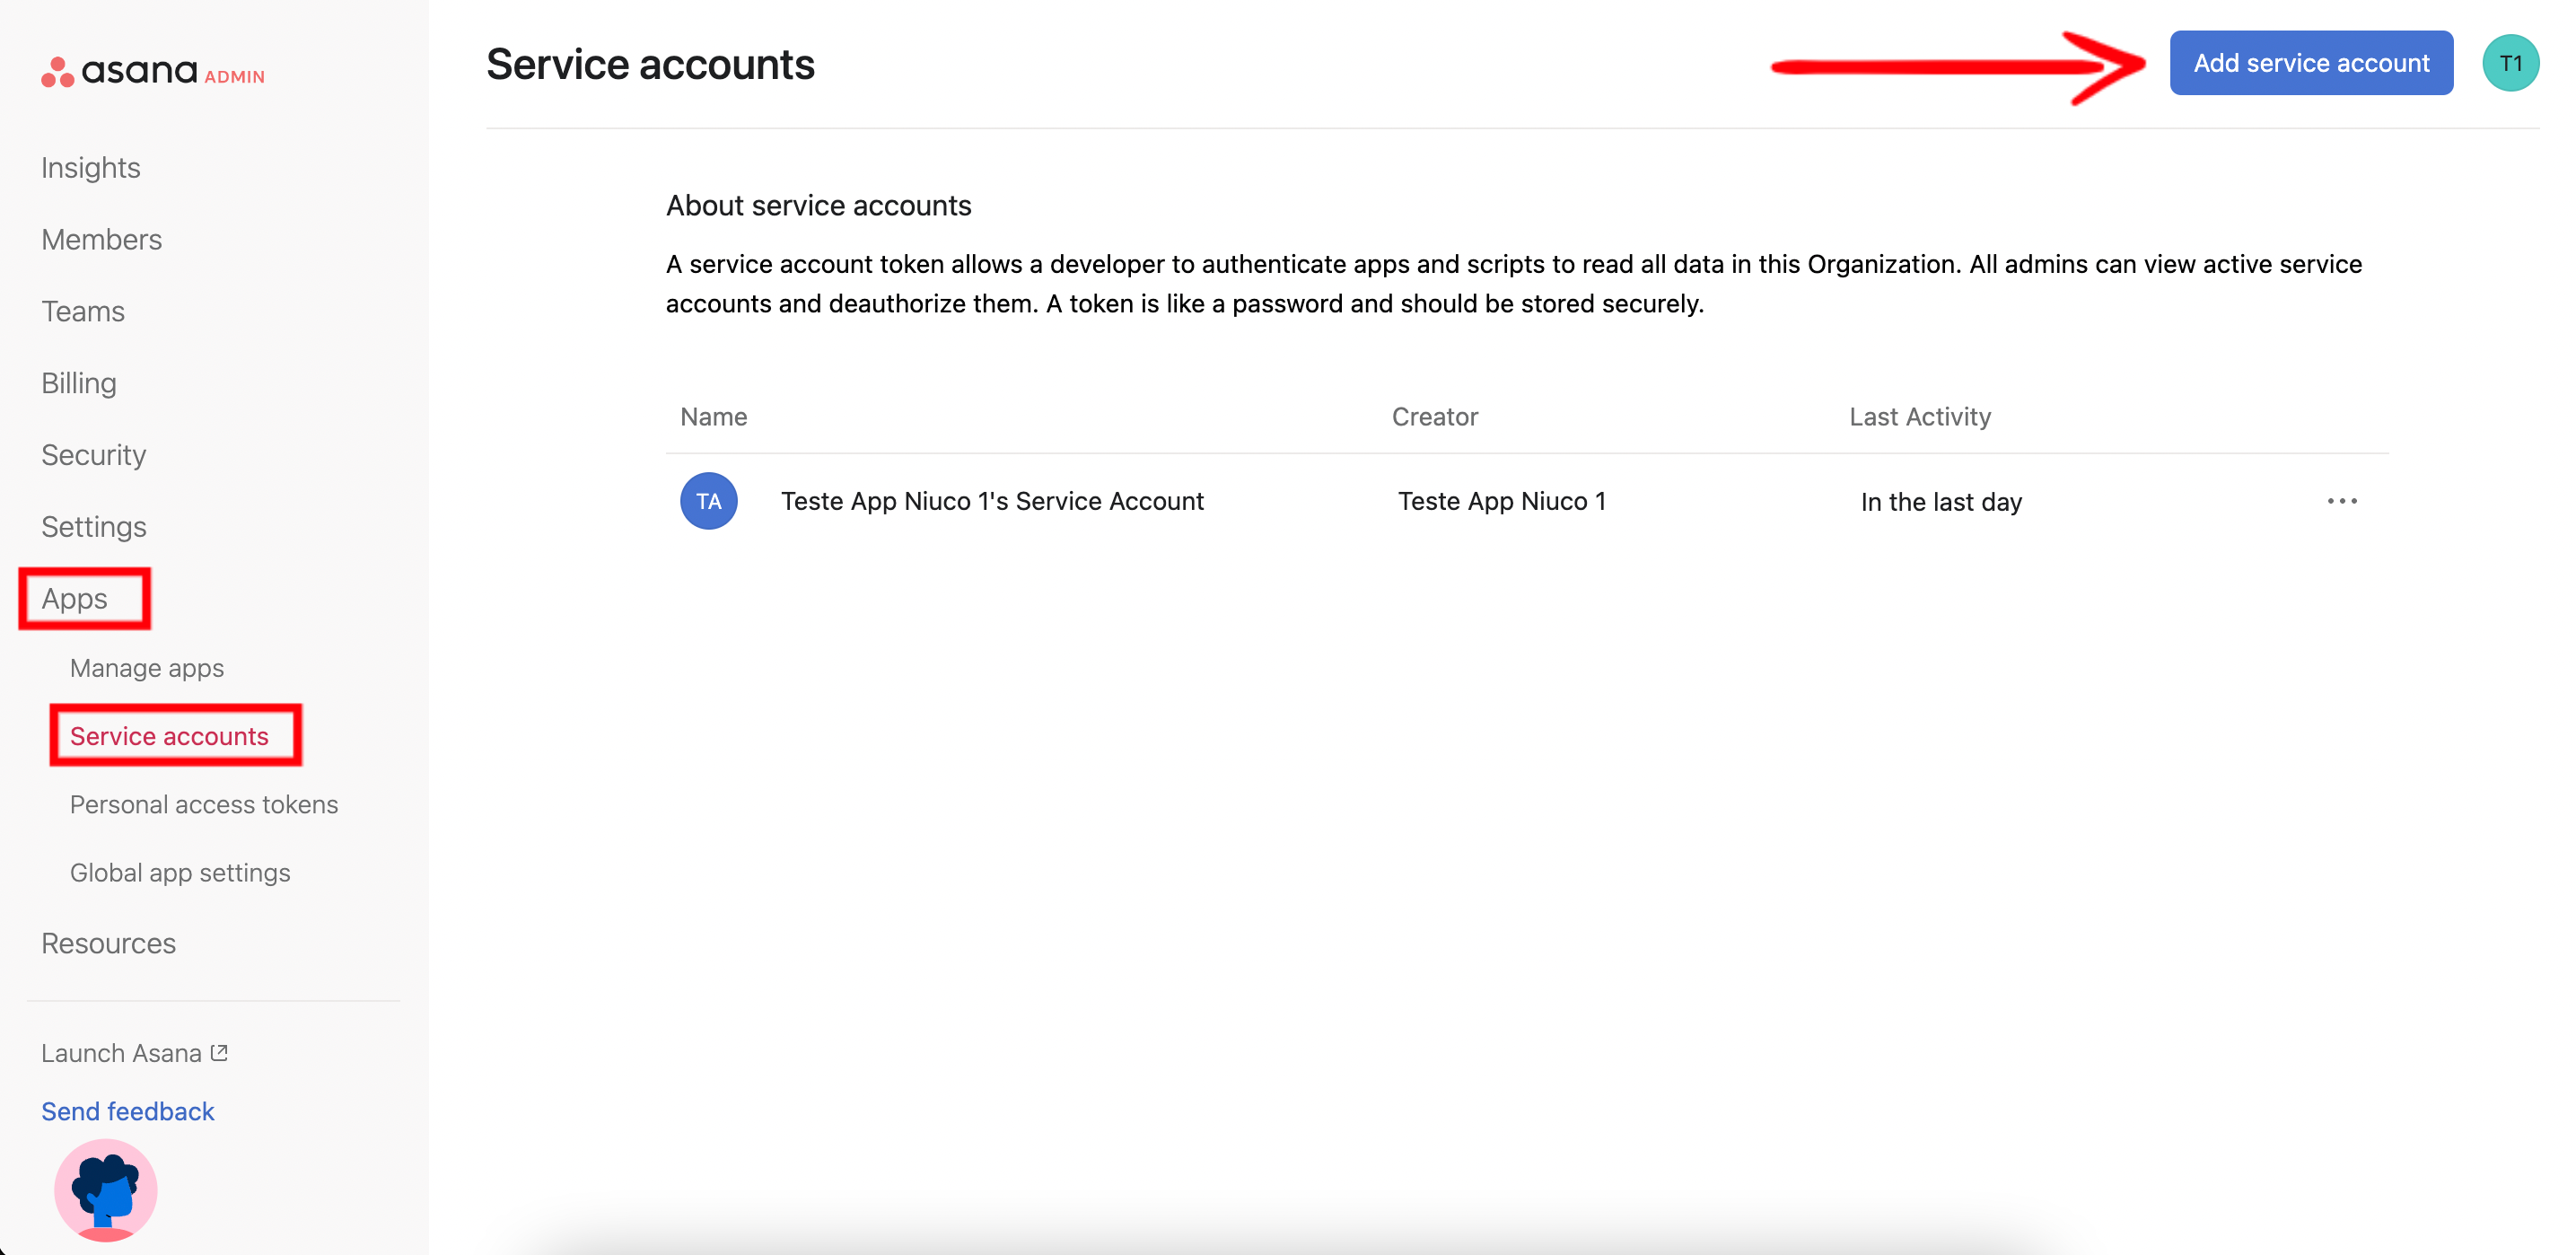Click the illustrated character avatar at bottom

click(x=106, y=1190)
